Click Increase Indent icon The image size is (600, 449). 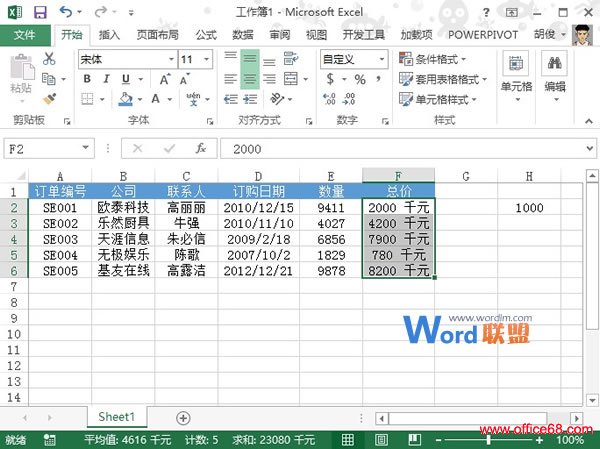pos(250,100)
